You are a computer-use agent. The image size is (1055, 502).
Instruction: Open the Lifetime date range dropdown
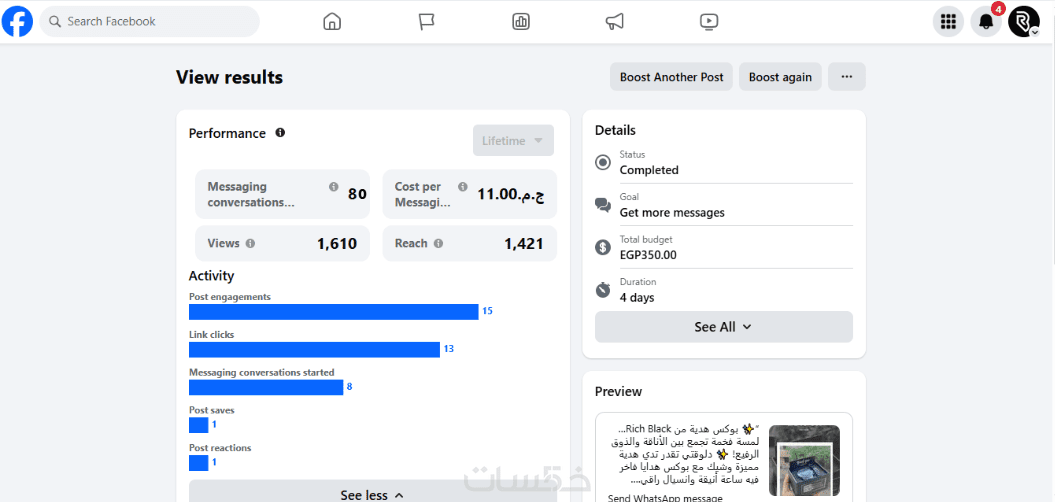point(513,141)
